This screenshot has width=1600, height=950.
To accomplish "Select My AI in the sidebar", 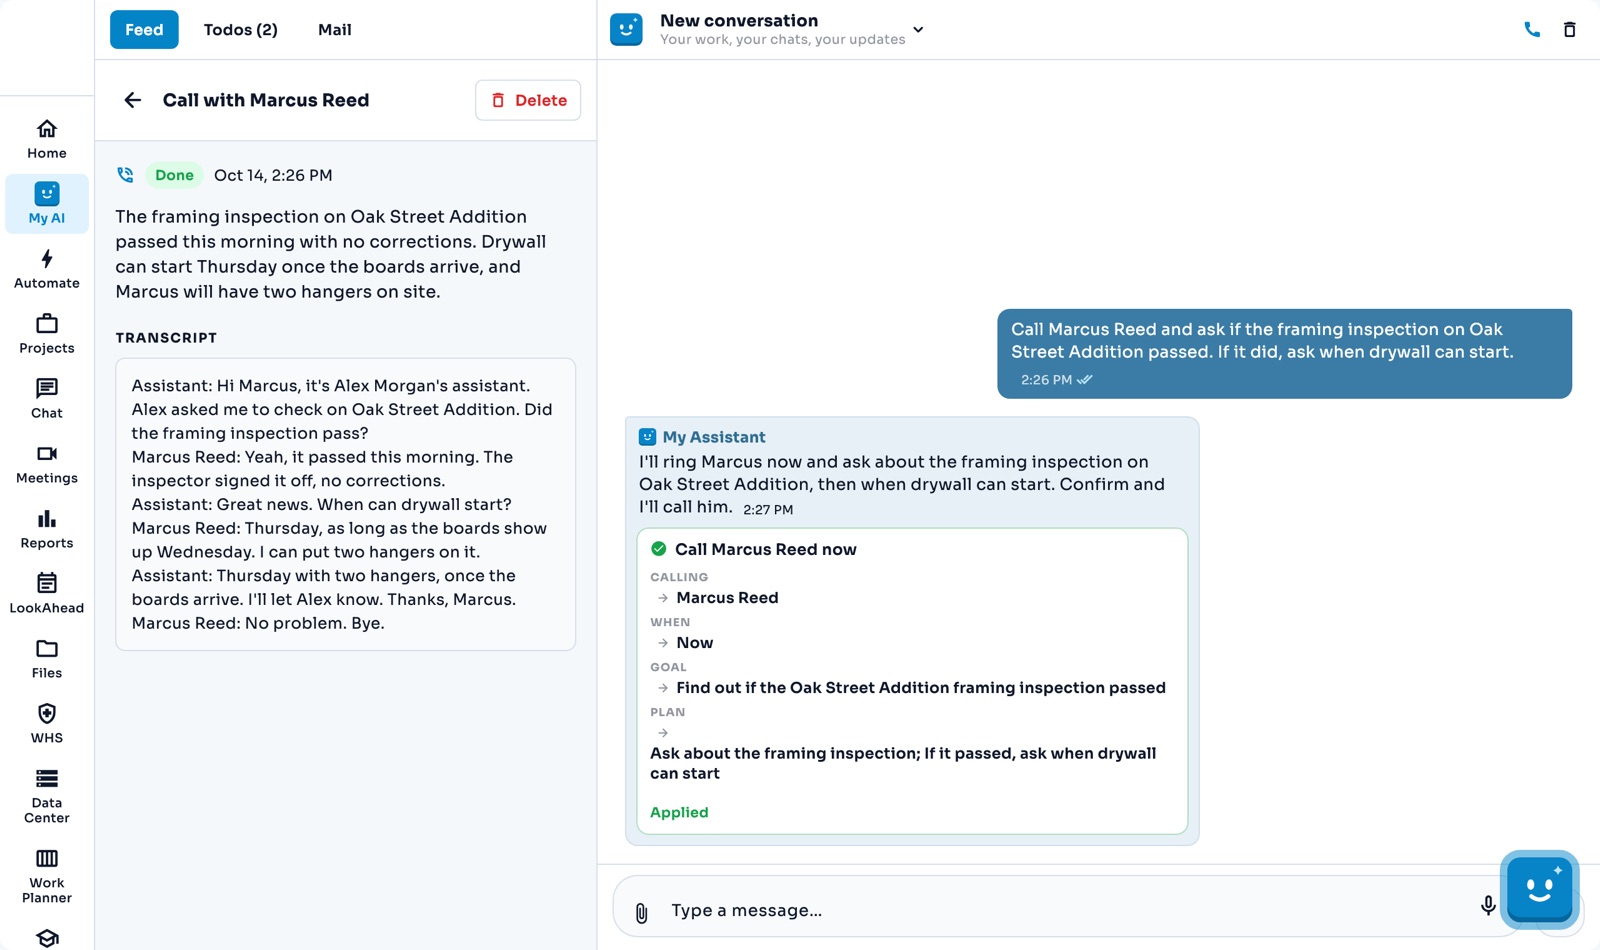I will tap(47, 204).
